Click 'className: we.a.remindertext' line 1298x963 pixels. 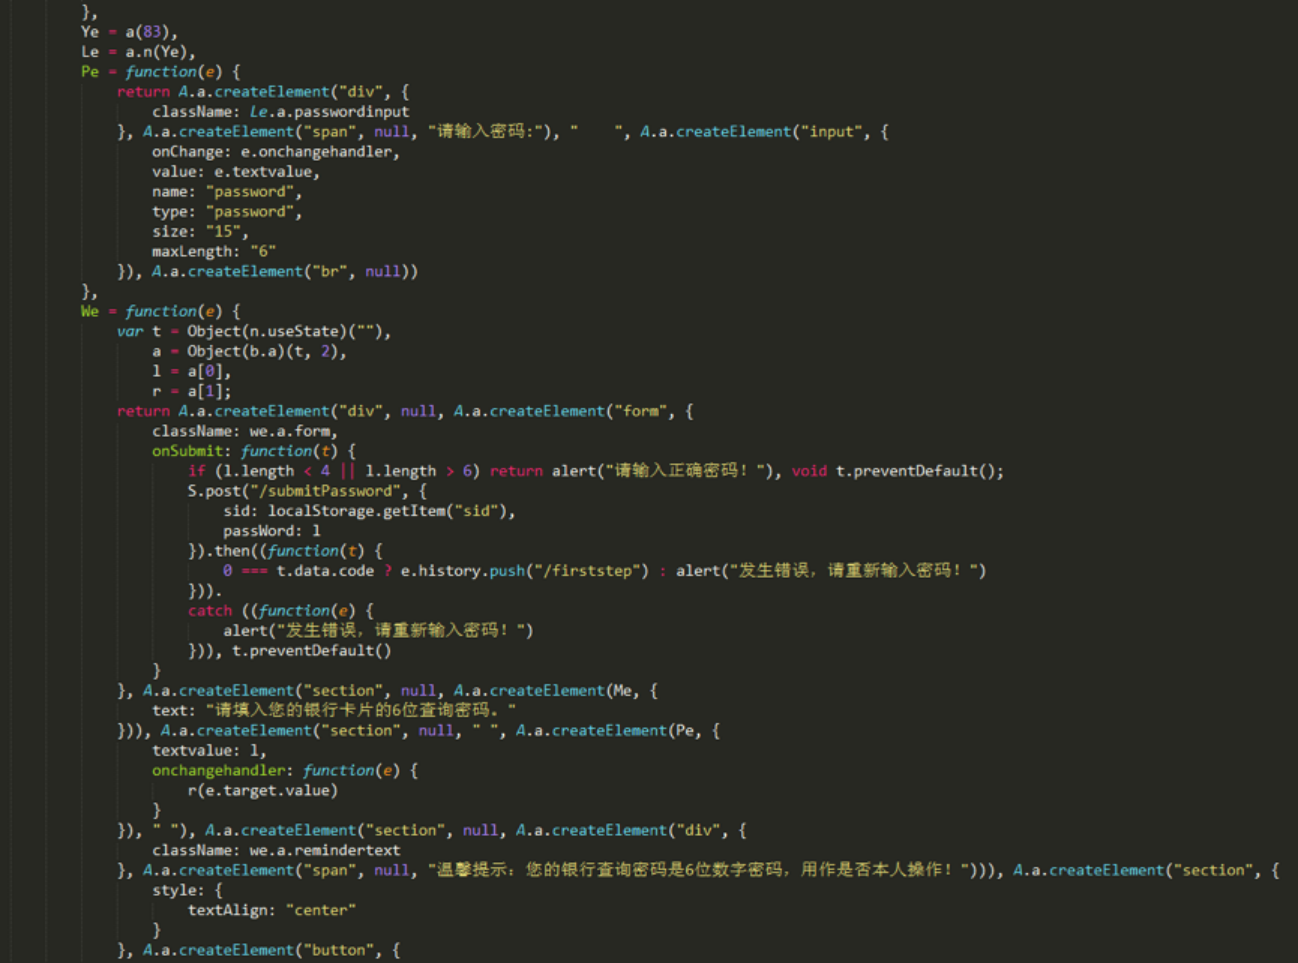[276, 851]
